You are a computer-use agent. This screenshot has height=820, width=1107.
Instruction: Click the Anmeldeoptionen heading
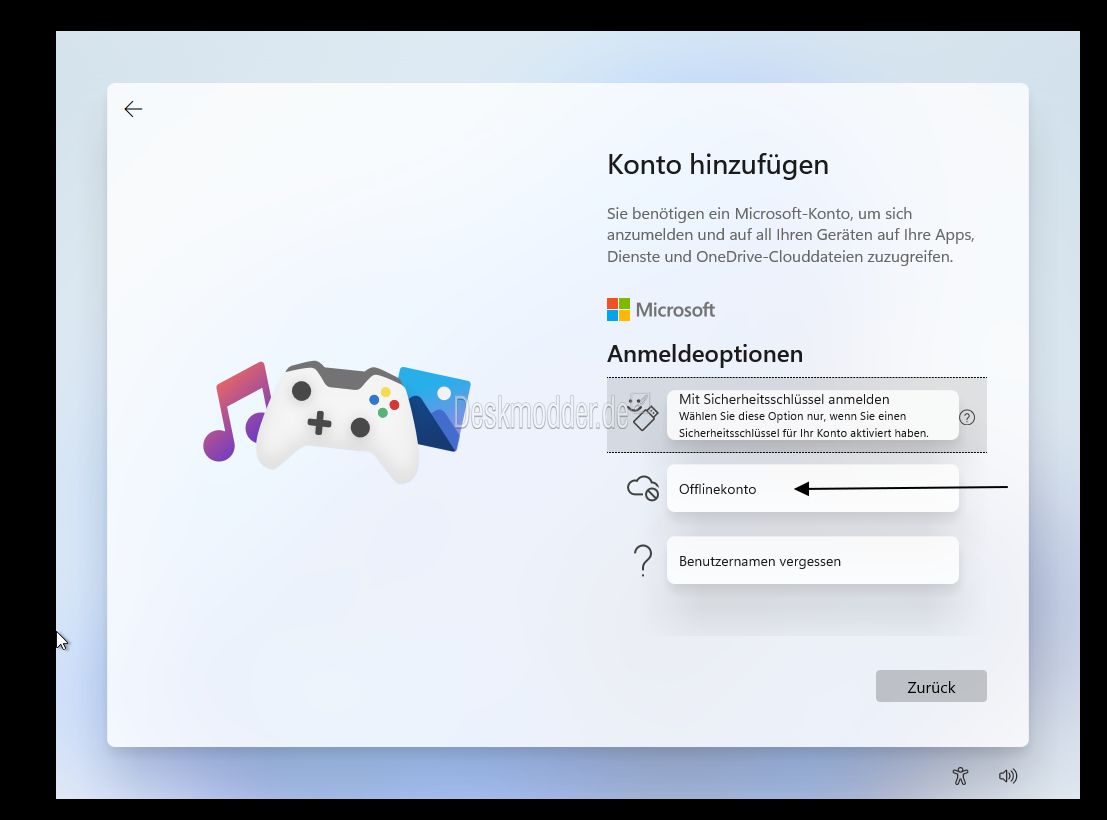click(705, 353)
